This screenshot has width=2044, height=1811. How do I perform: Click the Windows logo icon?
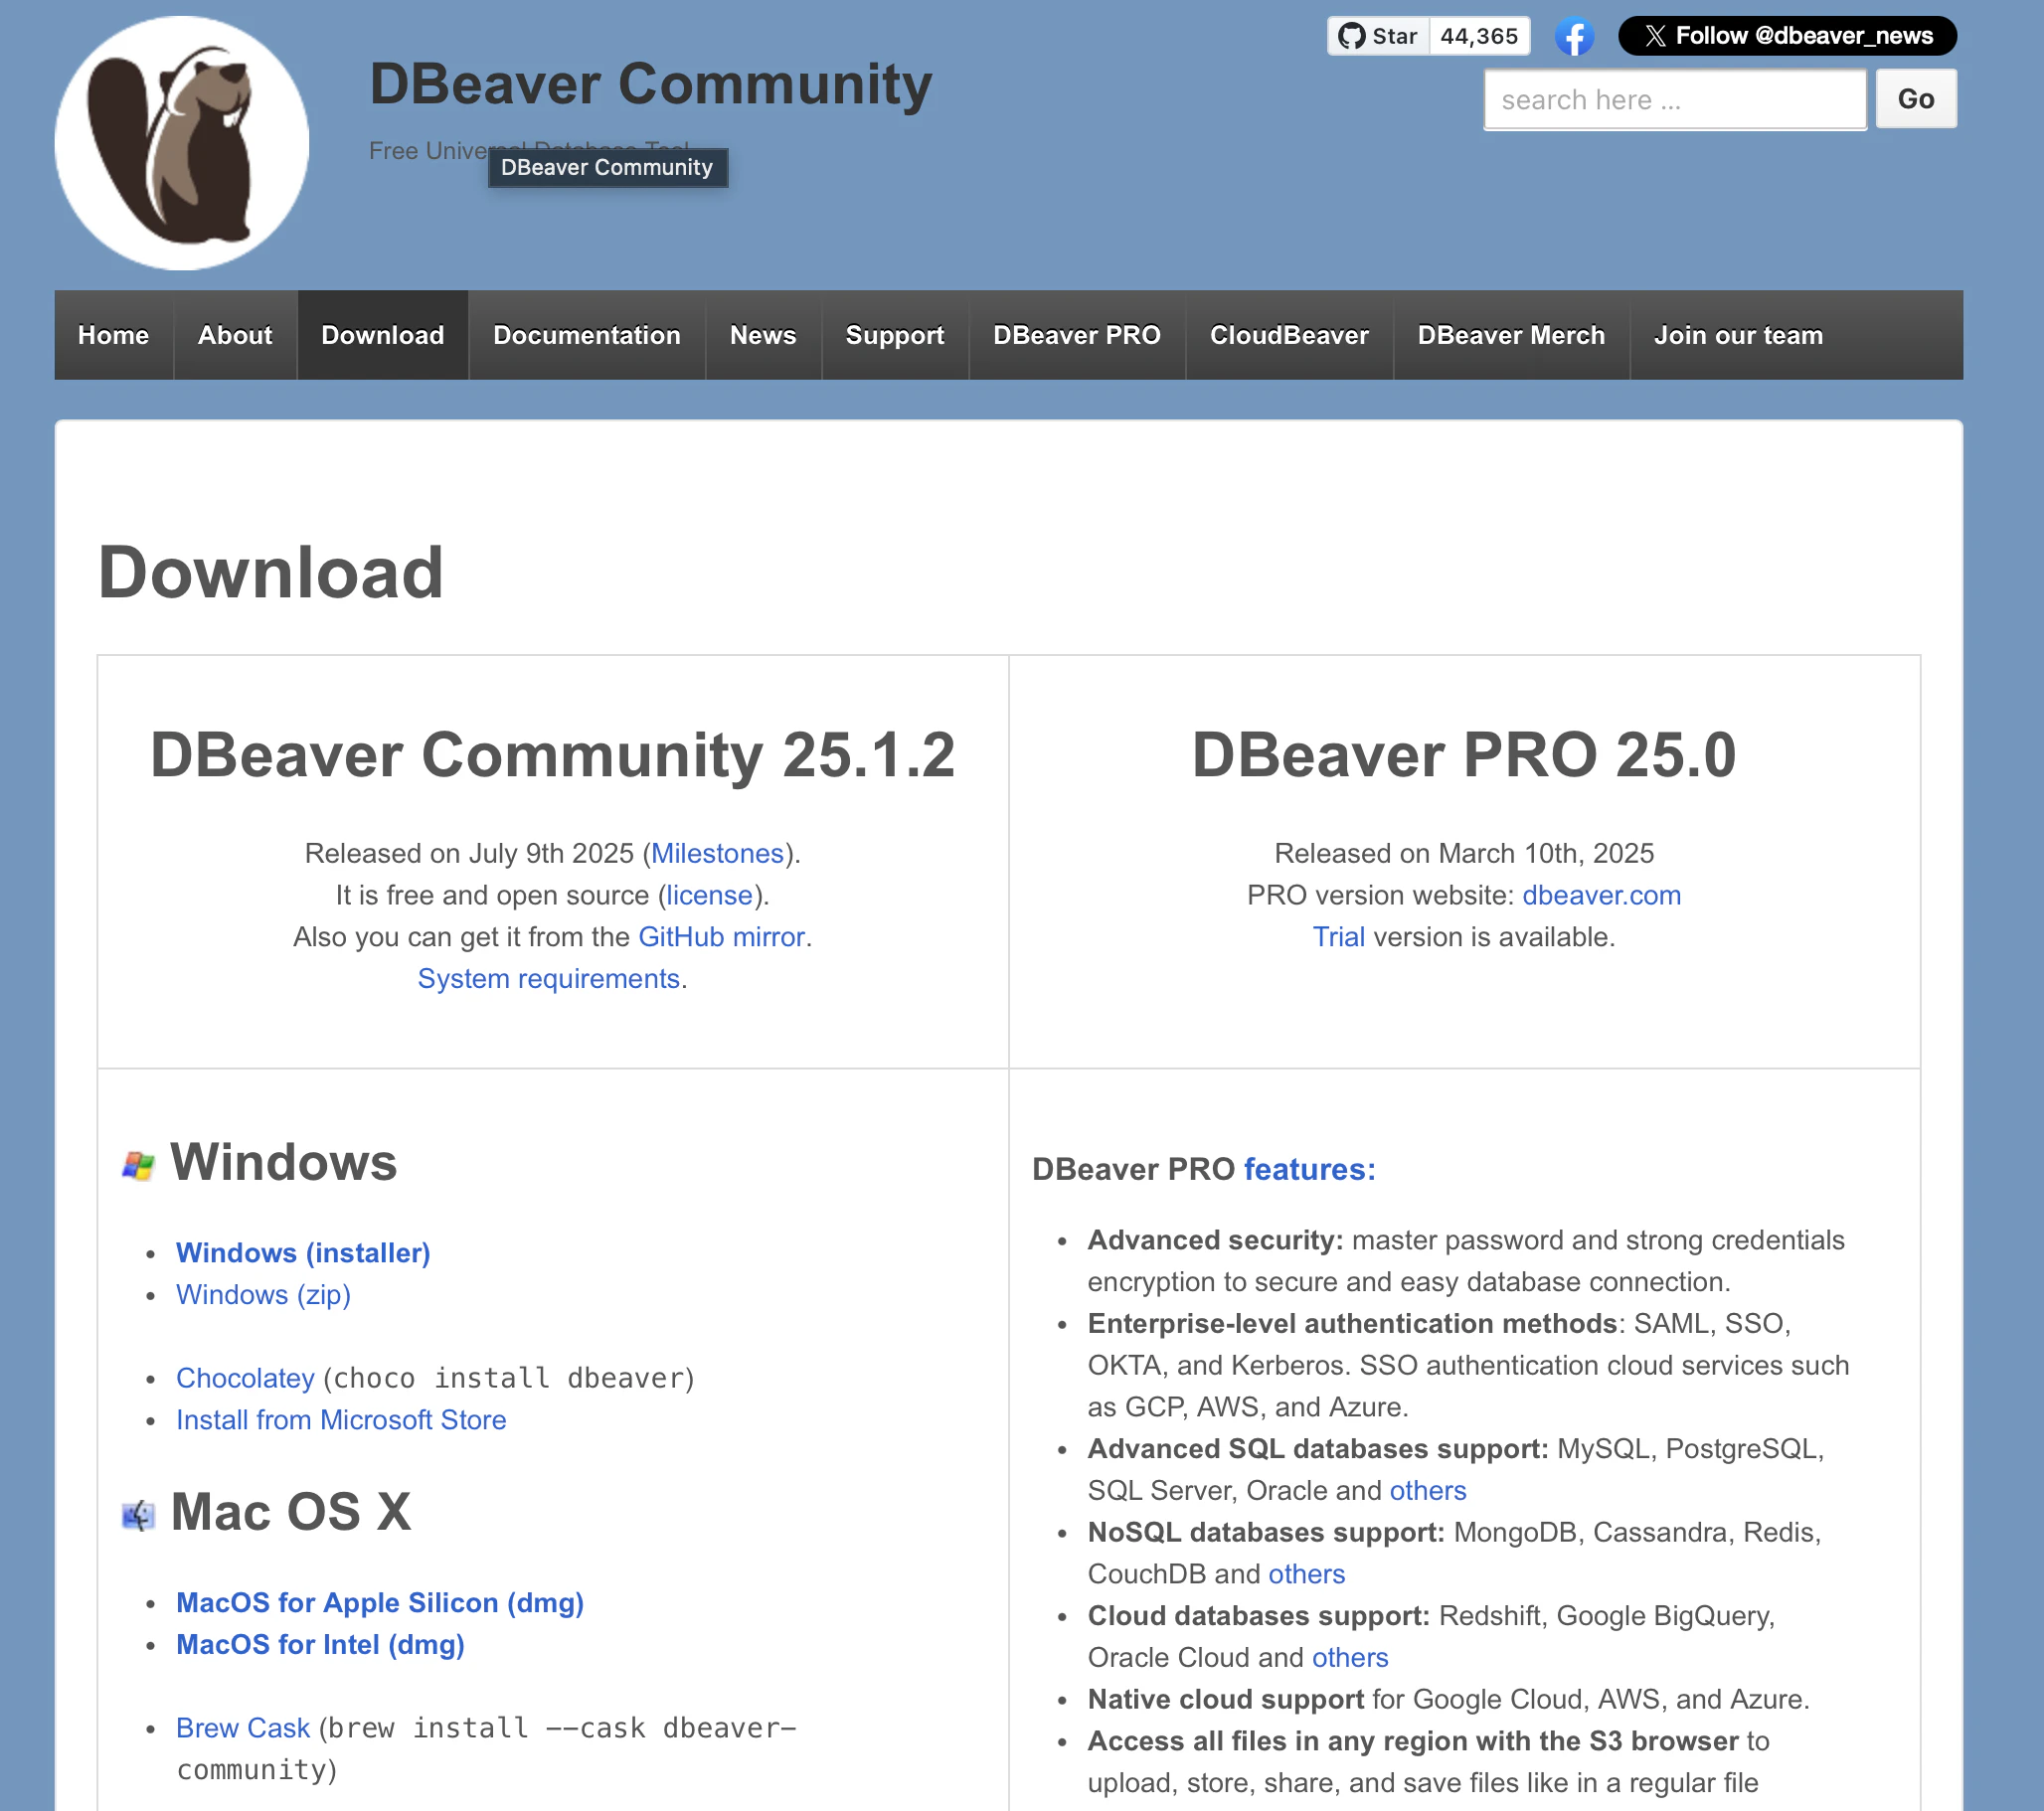click(138, 1165)
